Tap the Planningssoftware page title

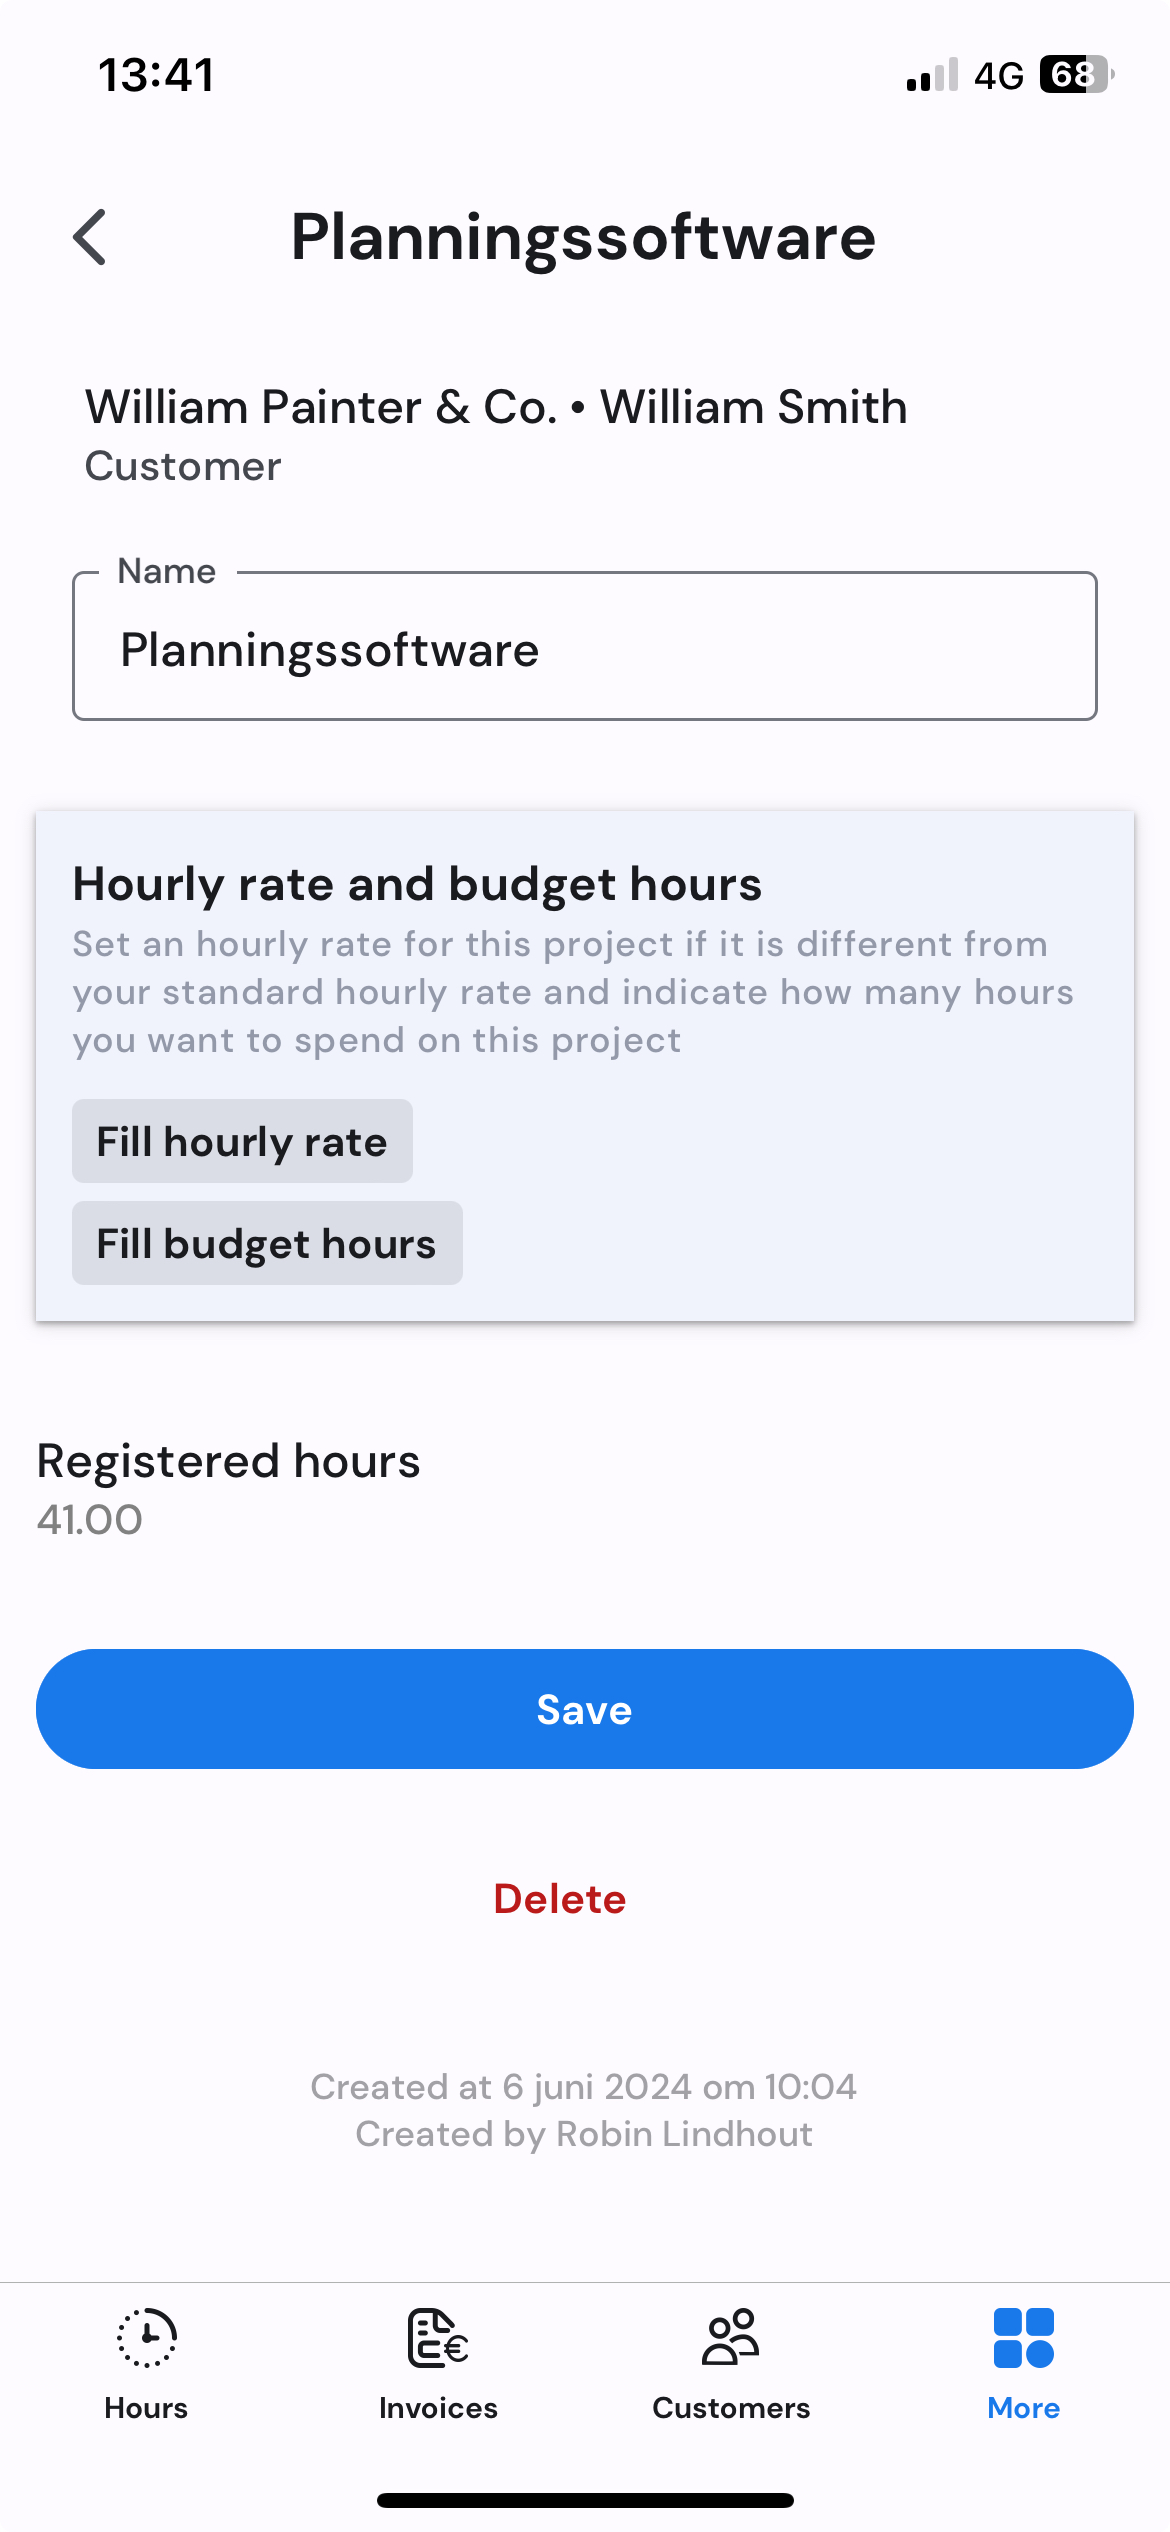[583, 237]
